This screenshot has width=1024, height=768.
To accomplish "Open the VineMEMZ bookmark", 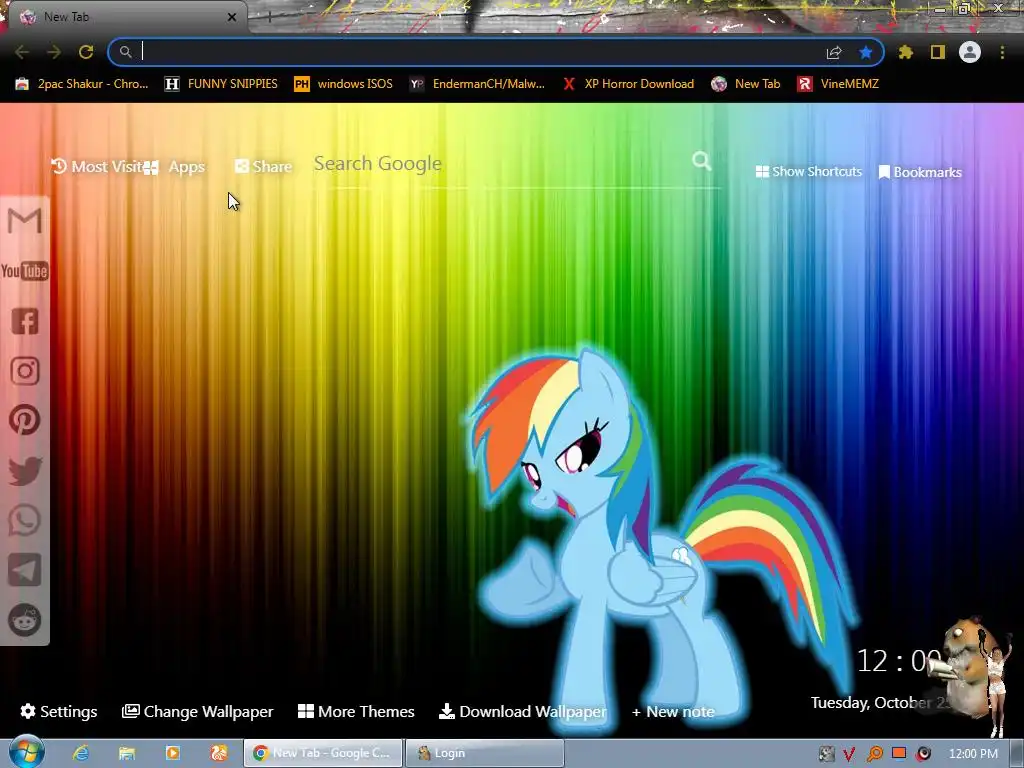I will (x=838, y=84).
